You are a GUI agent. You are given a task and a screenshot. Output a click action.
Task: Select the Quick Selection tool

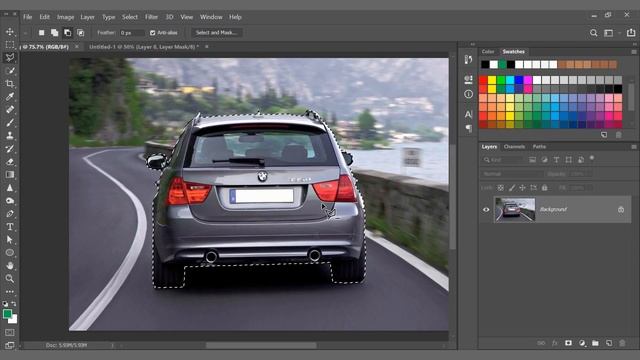[x=10, y=71]
